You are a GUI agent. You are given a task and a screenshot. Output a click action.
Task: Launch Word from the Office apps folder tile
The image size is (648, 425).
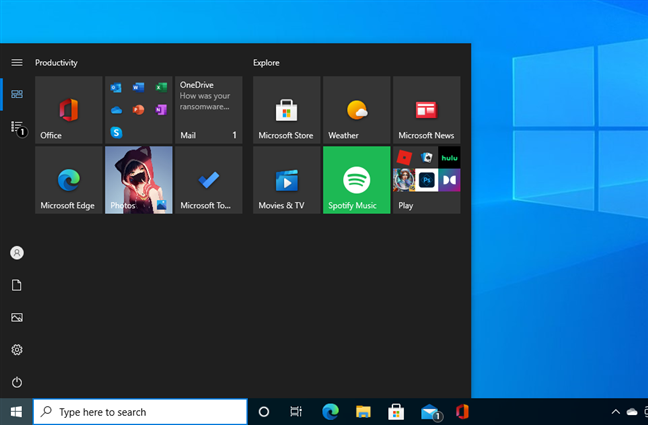click(x=138, y=87)
